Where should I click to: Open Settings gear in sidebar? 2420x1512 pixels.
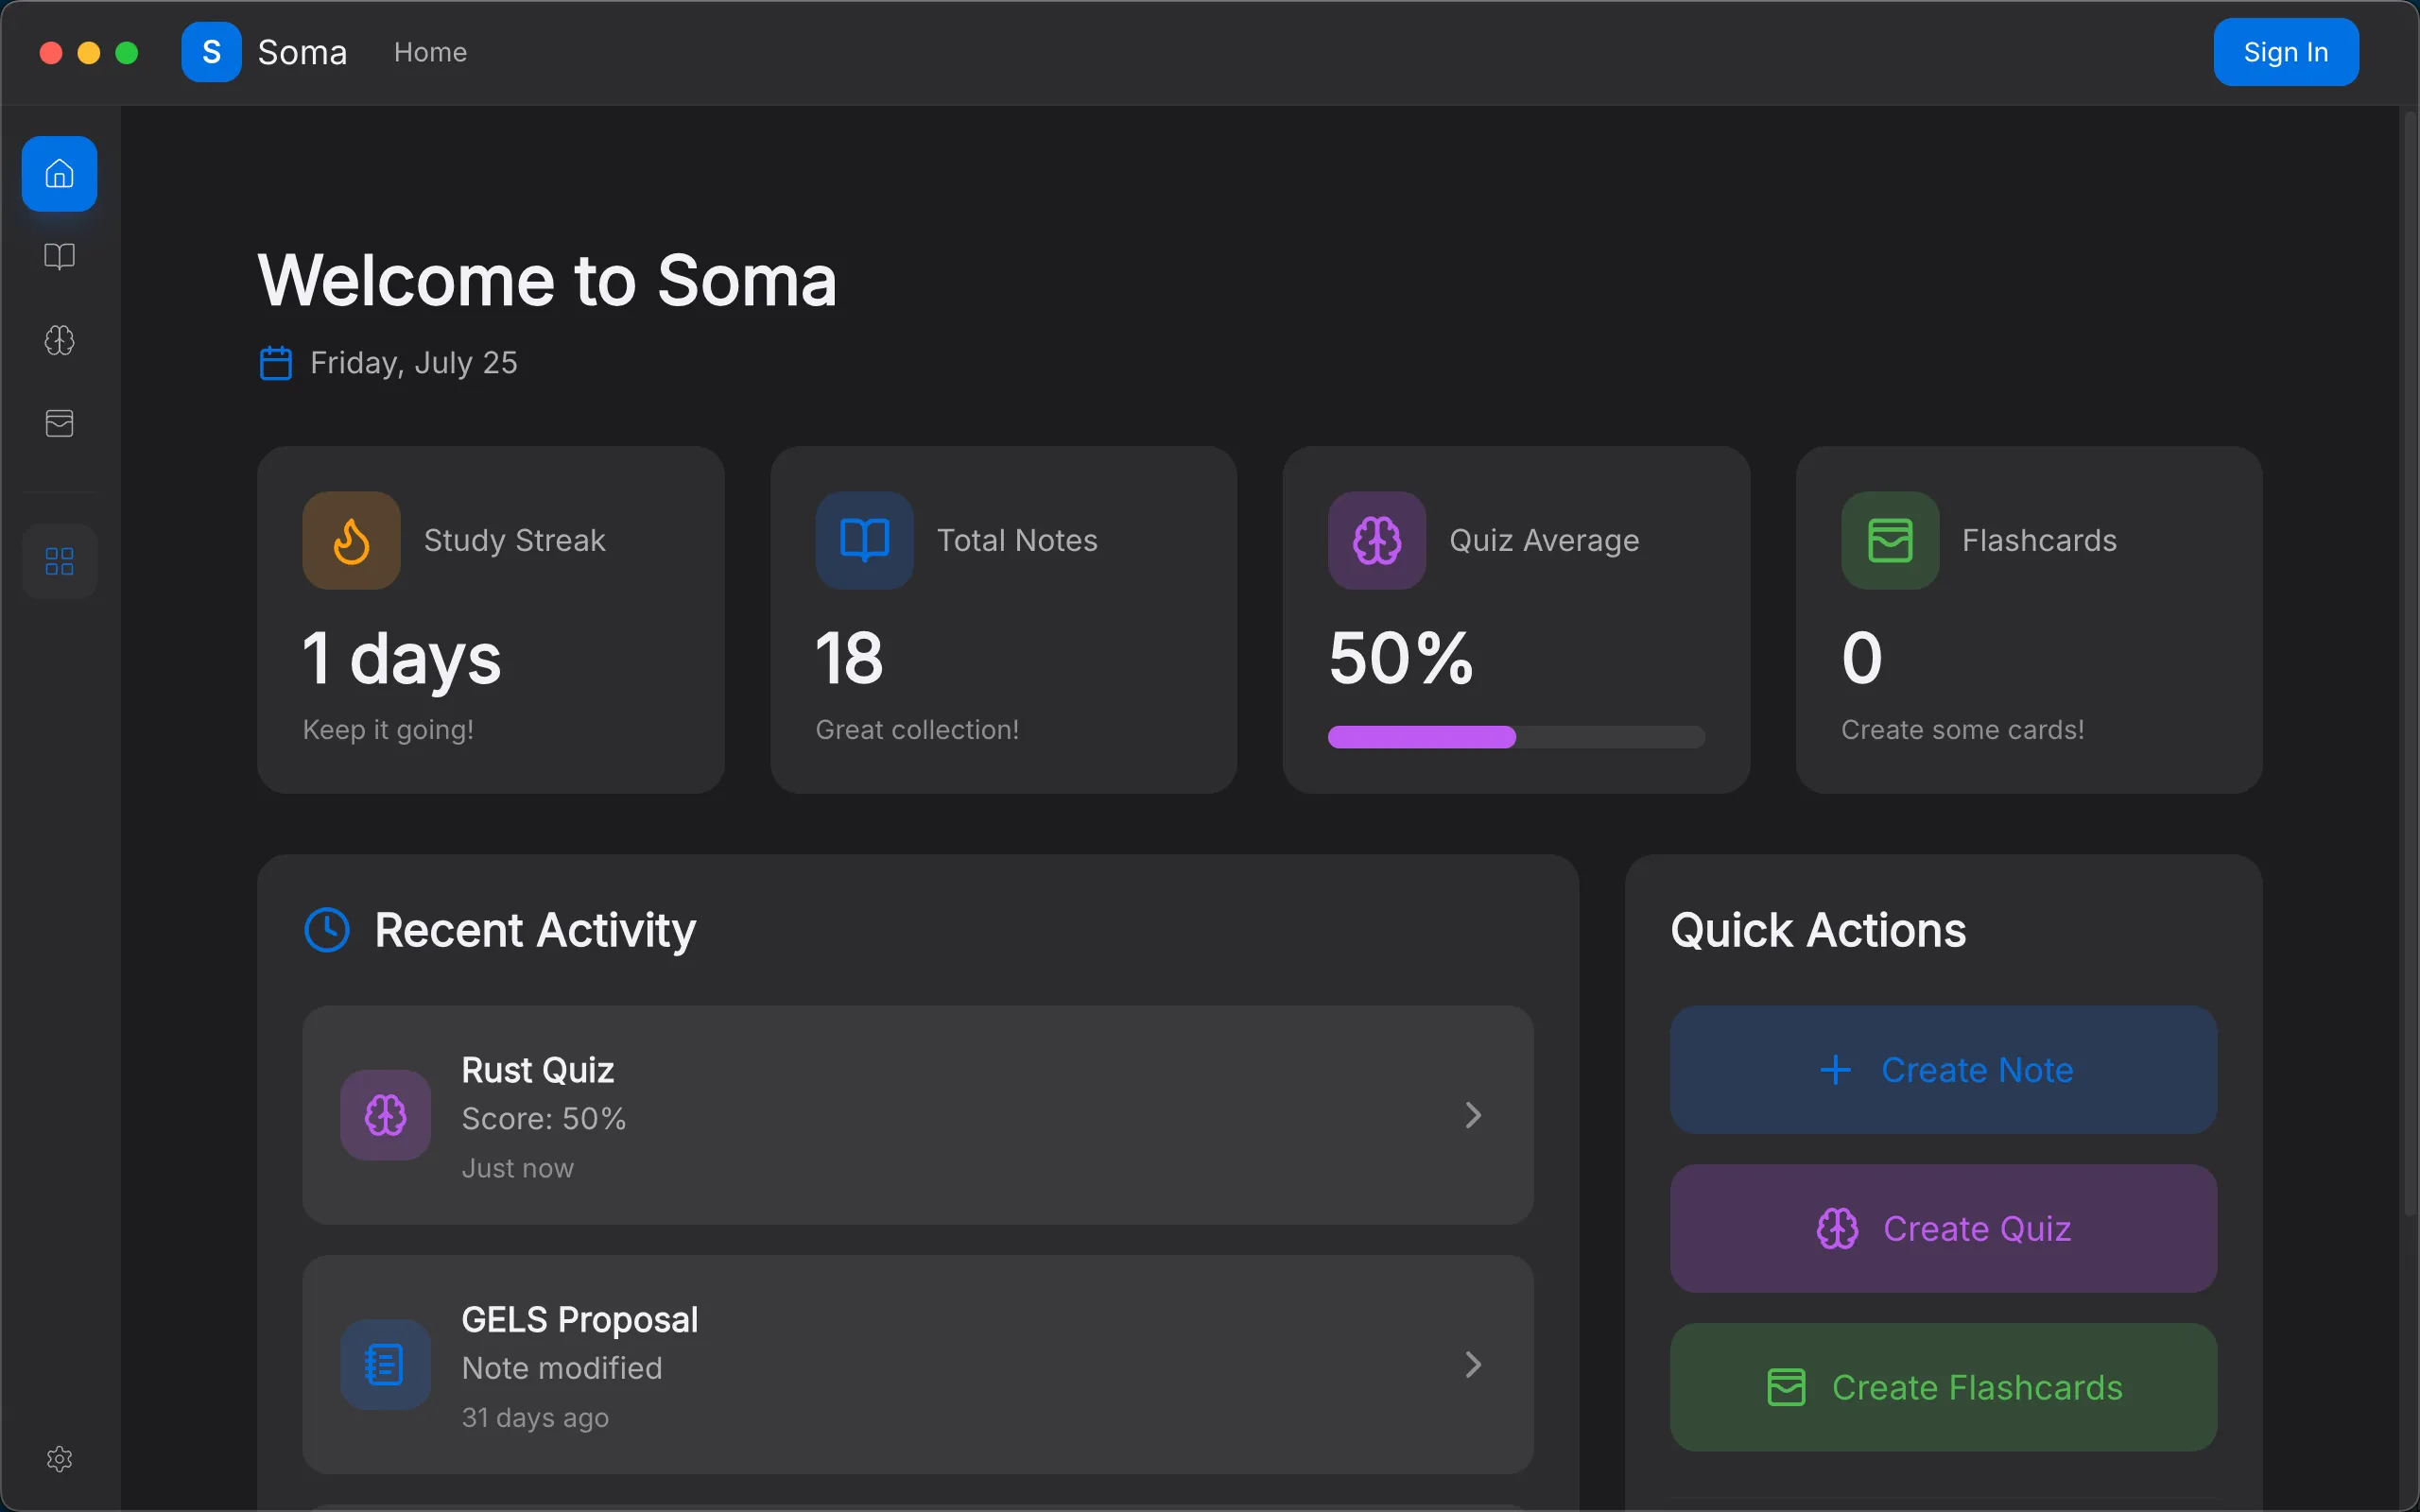click(59, 1459)
